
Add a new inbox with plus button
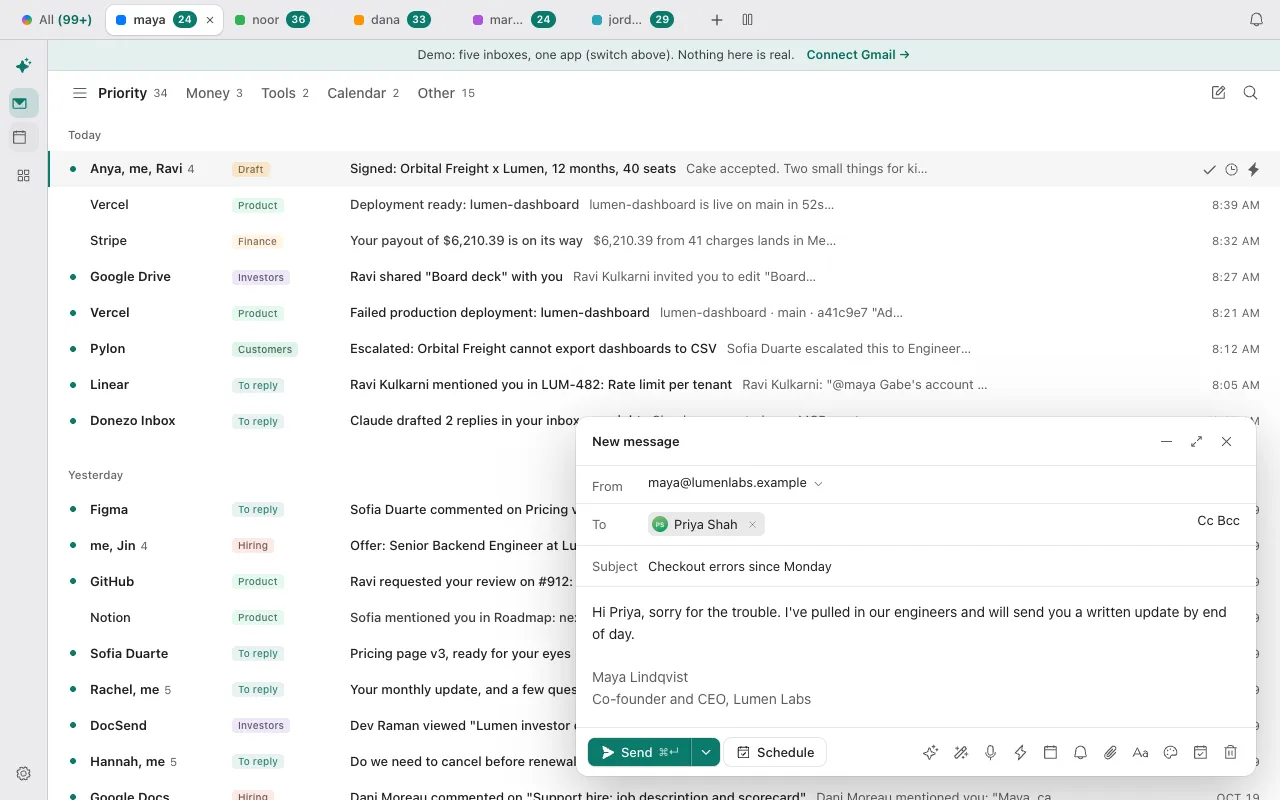(x=716, y=20)
